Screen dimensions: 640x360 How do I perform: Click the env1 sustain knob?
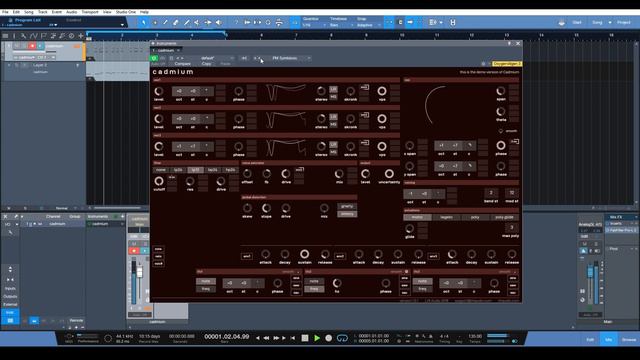click(304, 254)
